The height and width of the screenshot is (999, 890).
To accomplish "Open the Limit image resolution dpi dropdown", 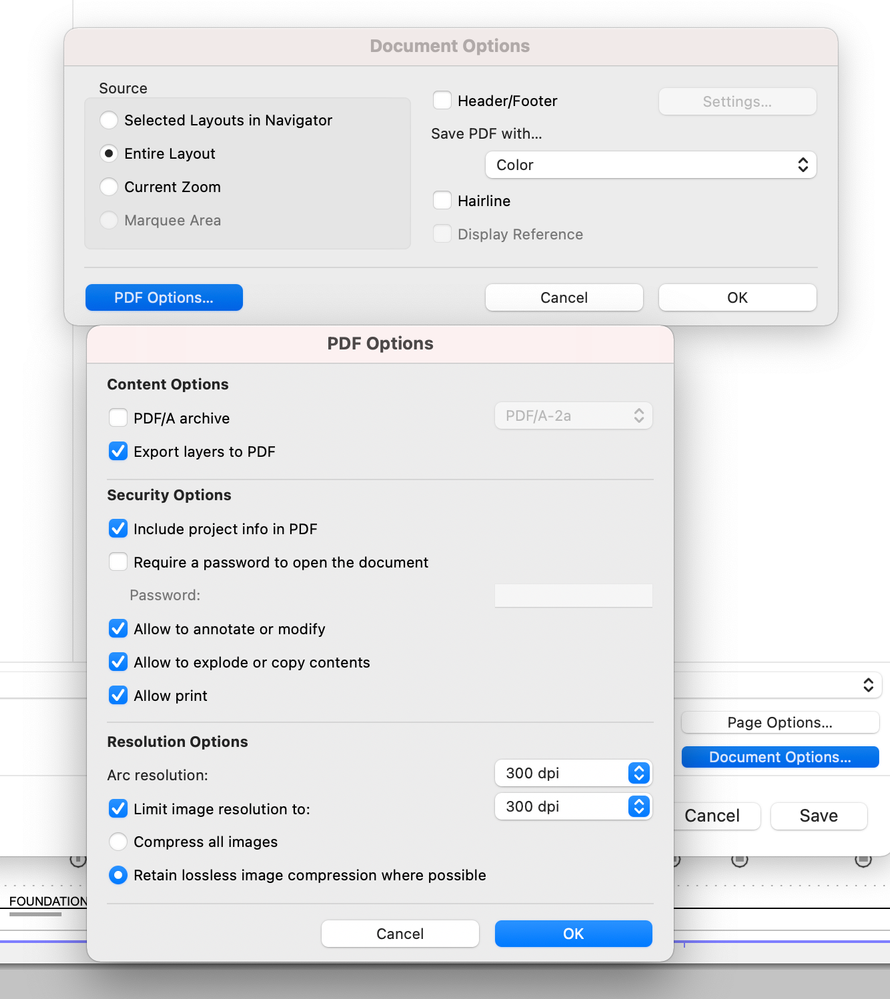I will [x=573, y=806].
